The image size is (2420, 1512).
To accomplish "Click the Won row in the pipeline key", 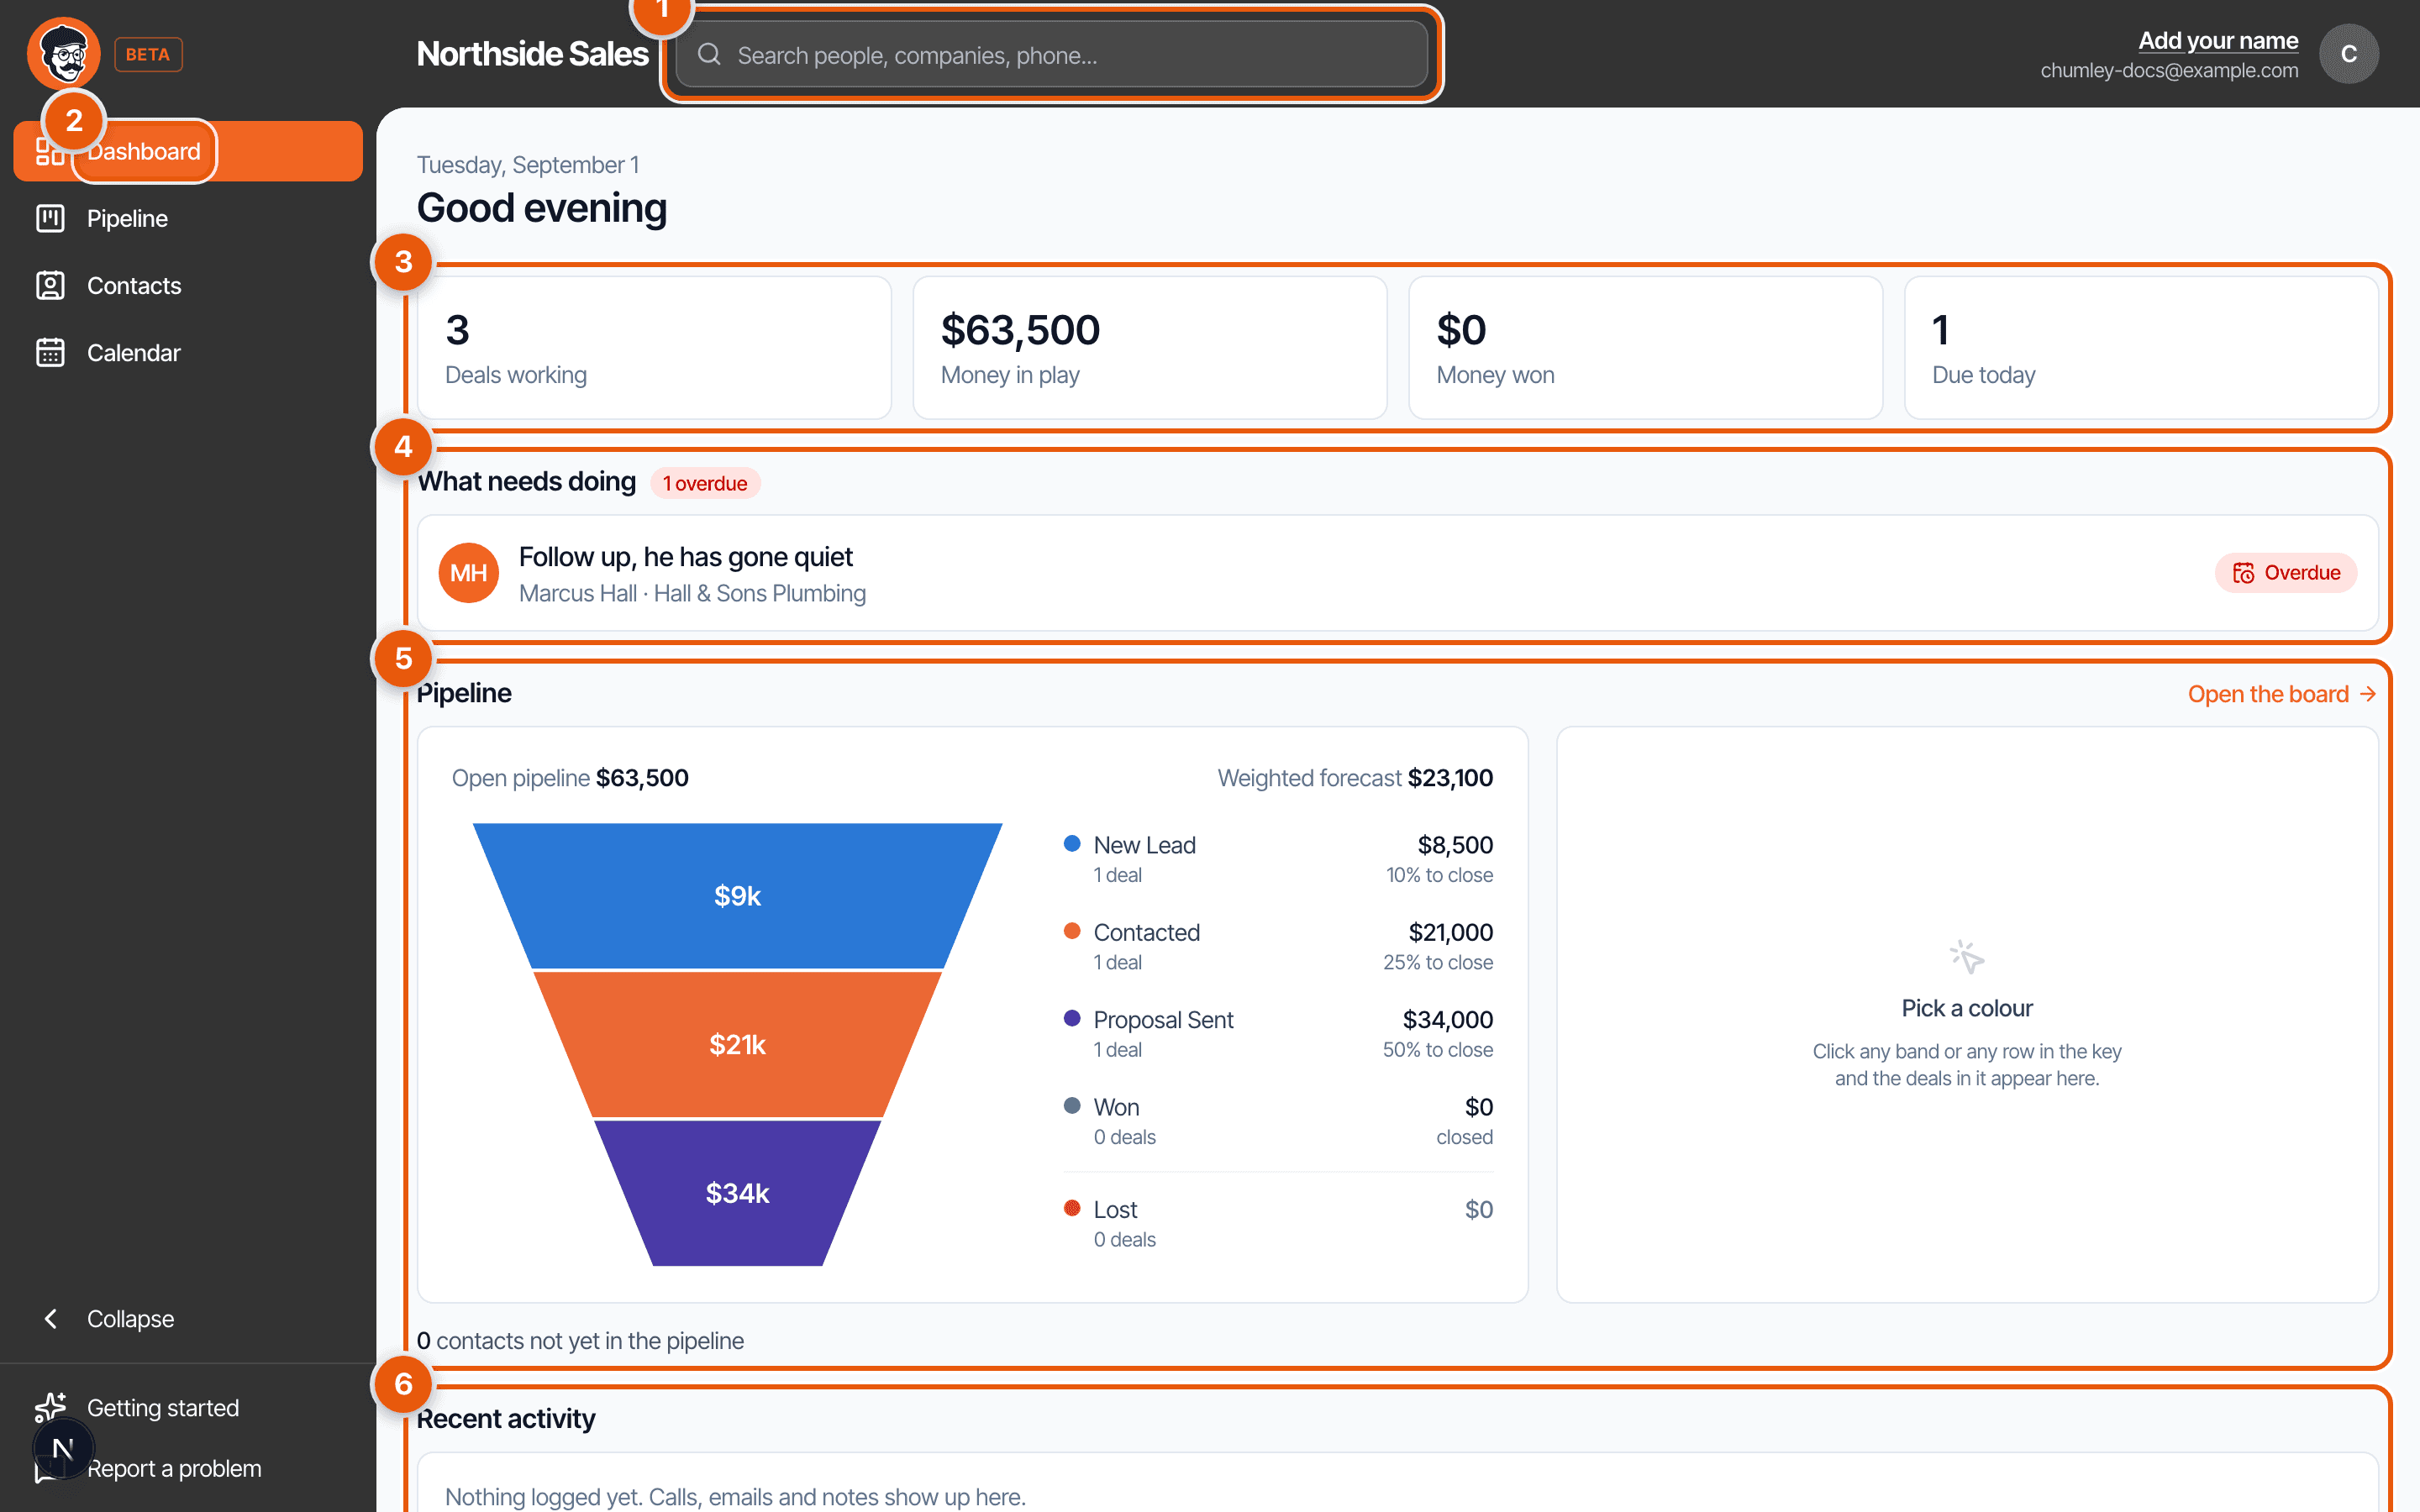I will pos(1278,1121).
